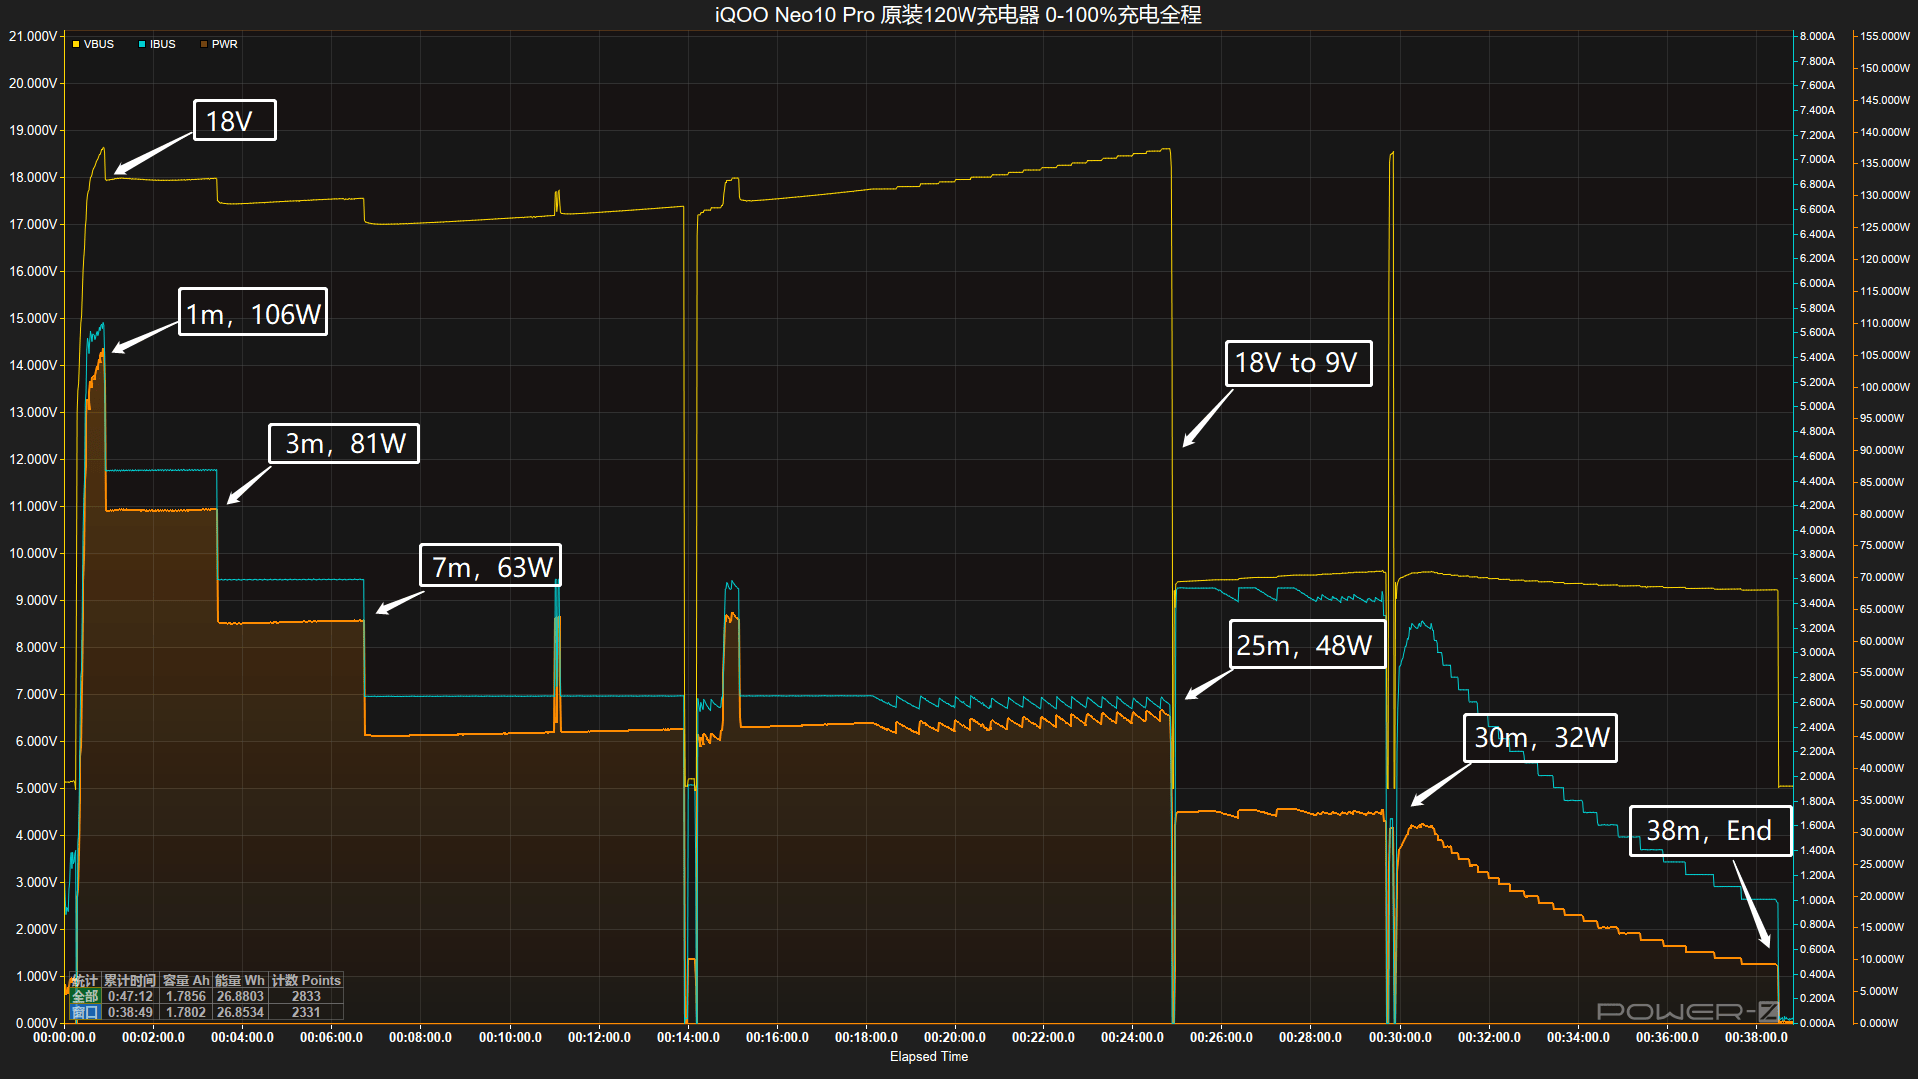Click the 容量 Ah column header

click(186, 980)
